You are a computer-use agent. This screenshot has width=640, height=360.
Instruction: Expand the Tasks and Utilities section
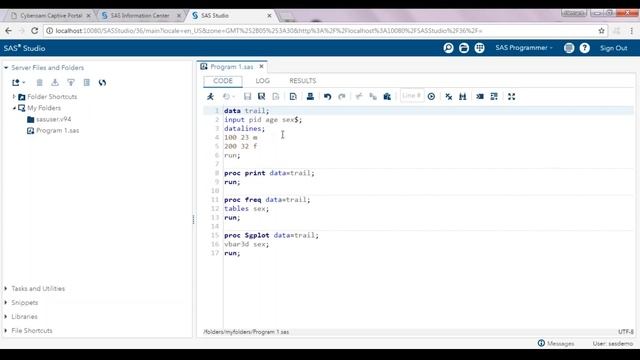pos(6,289)
